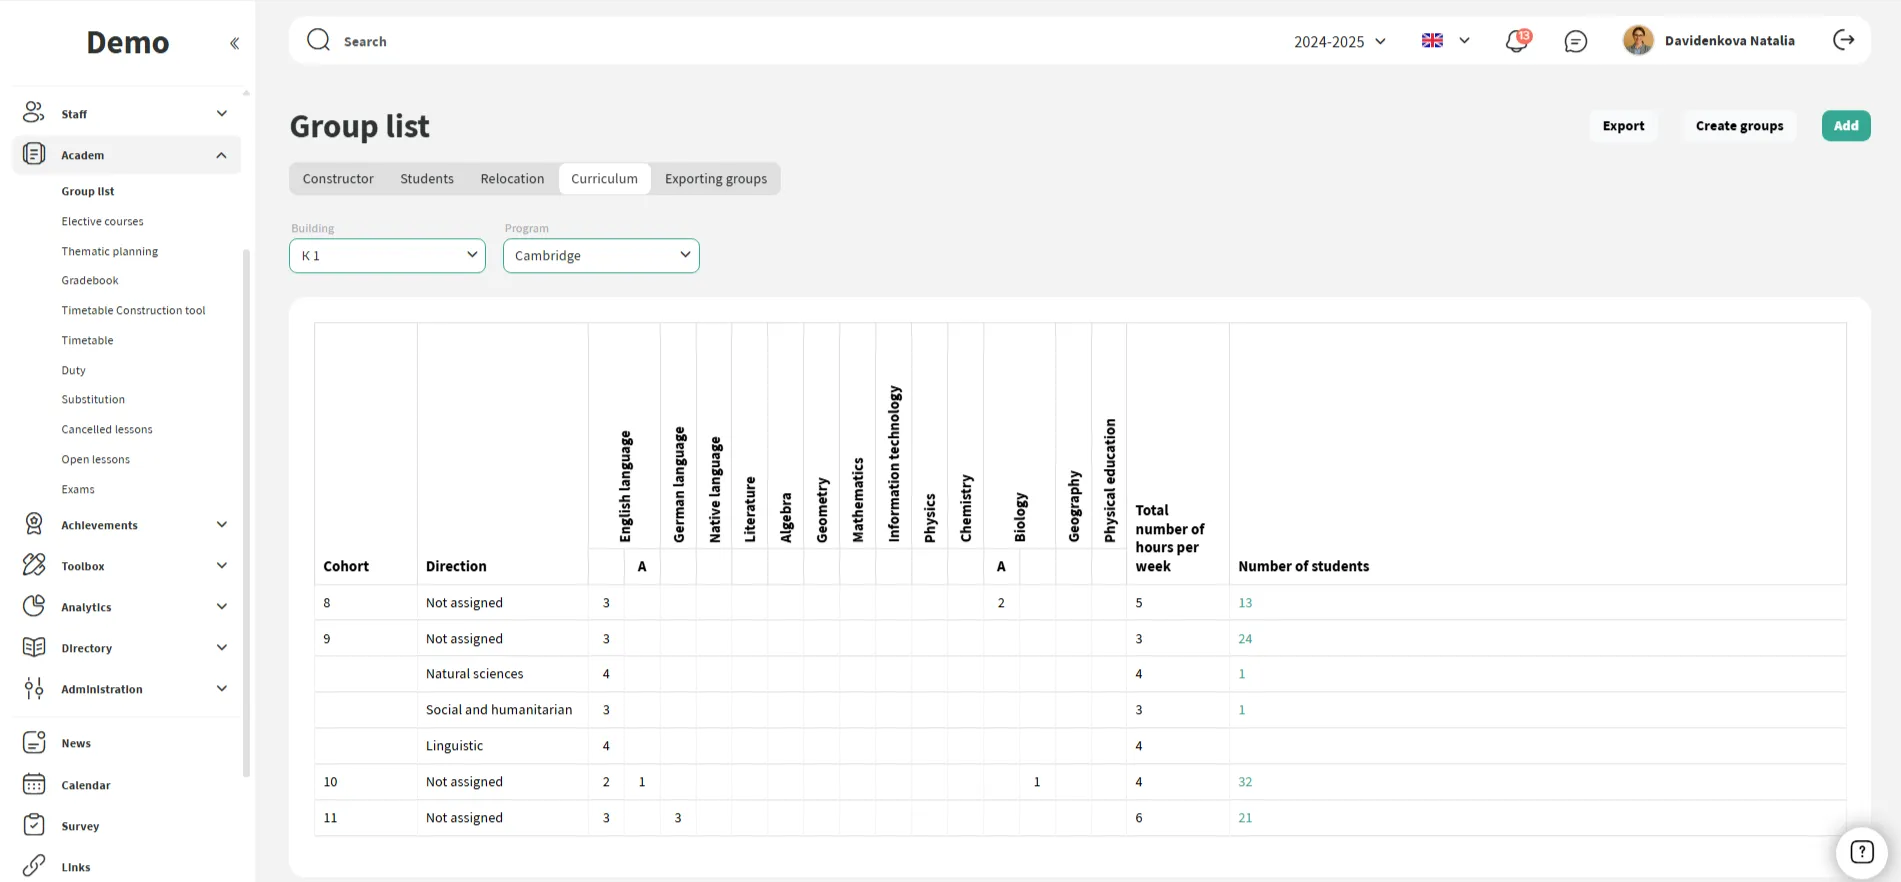Screen dimensions: 1901x882
Task: Click the Create groups button
Action: (x=1738, y=126)
